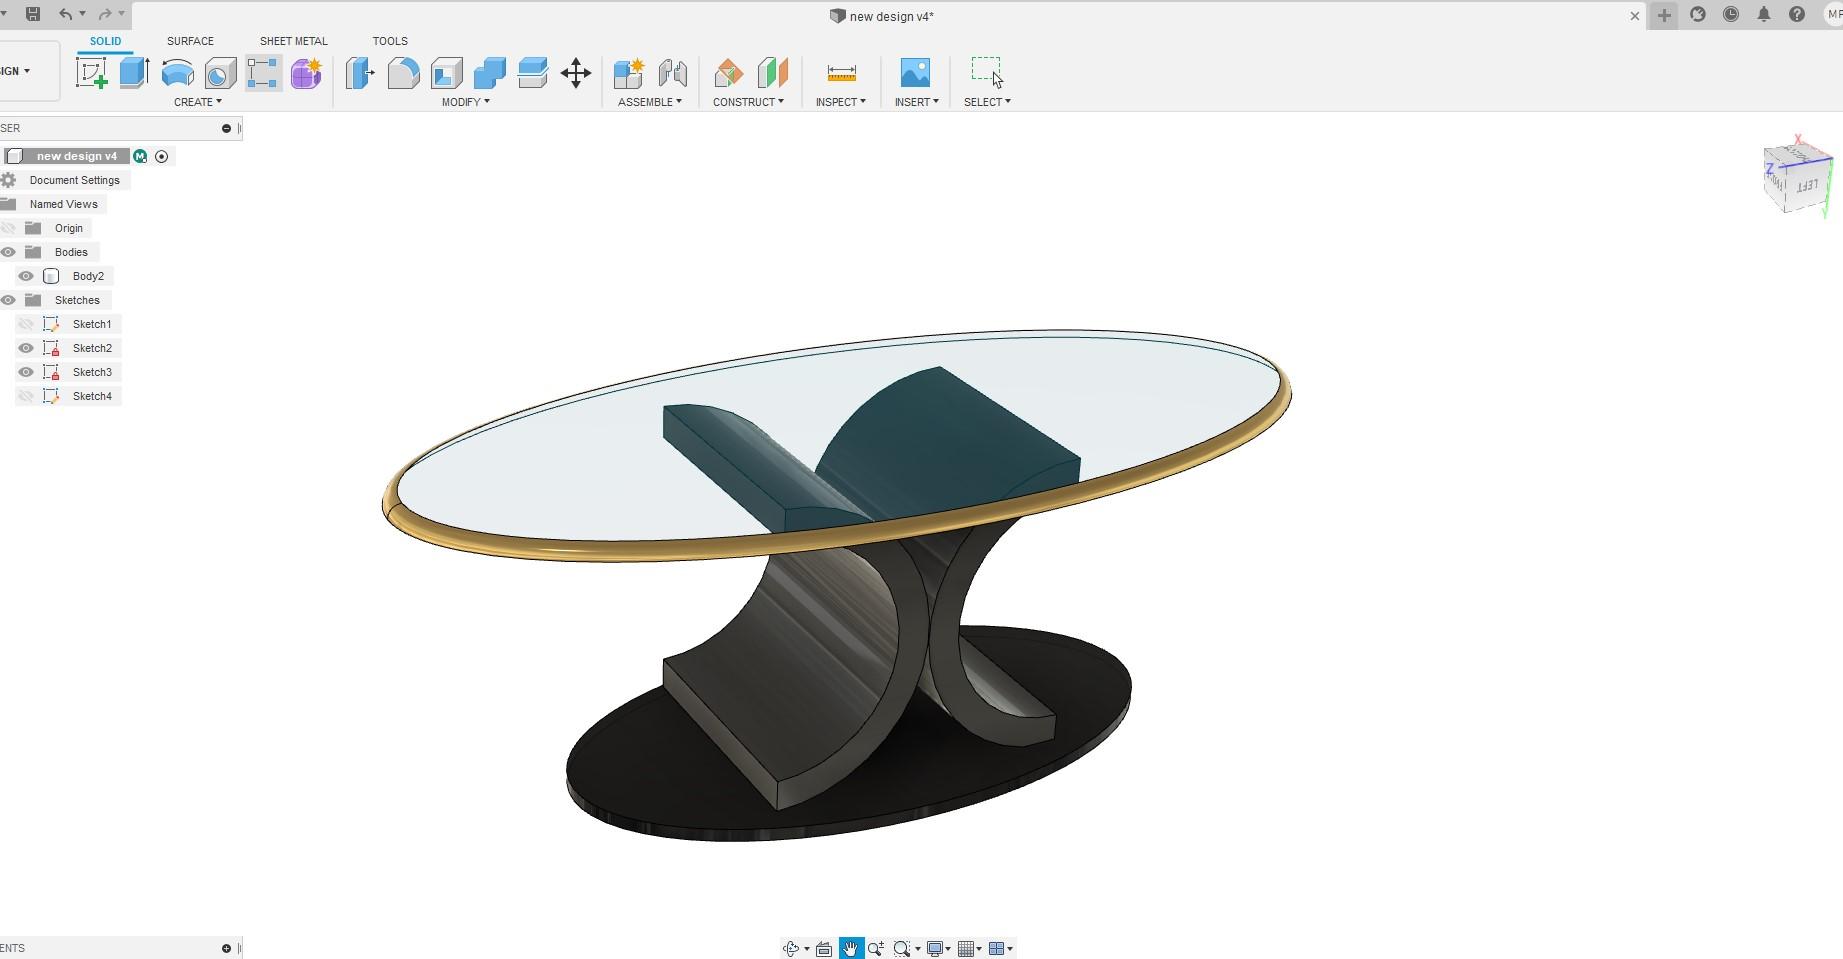
Task: Open the Fillet tool in Modify panel
Action: coord(403,72)
